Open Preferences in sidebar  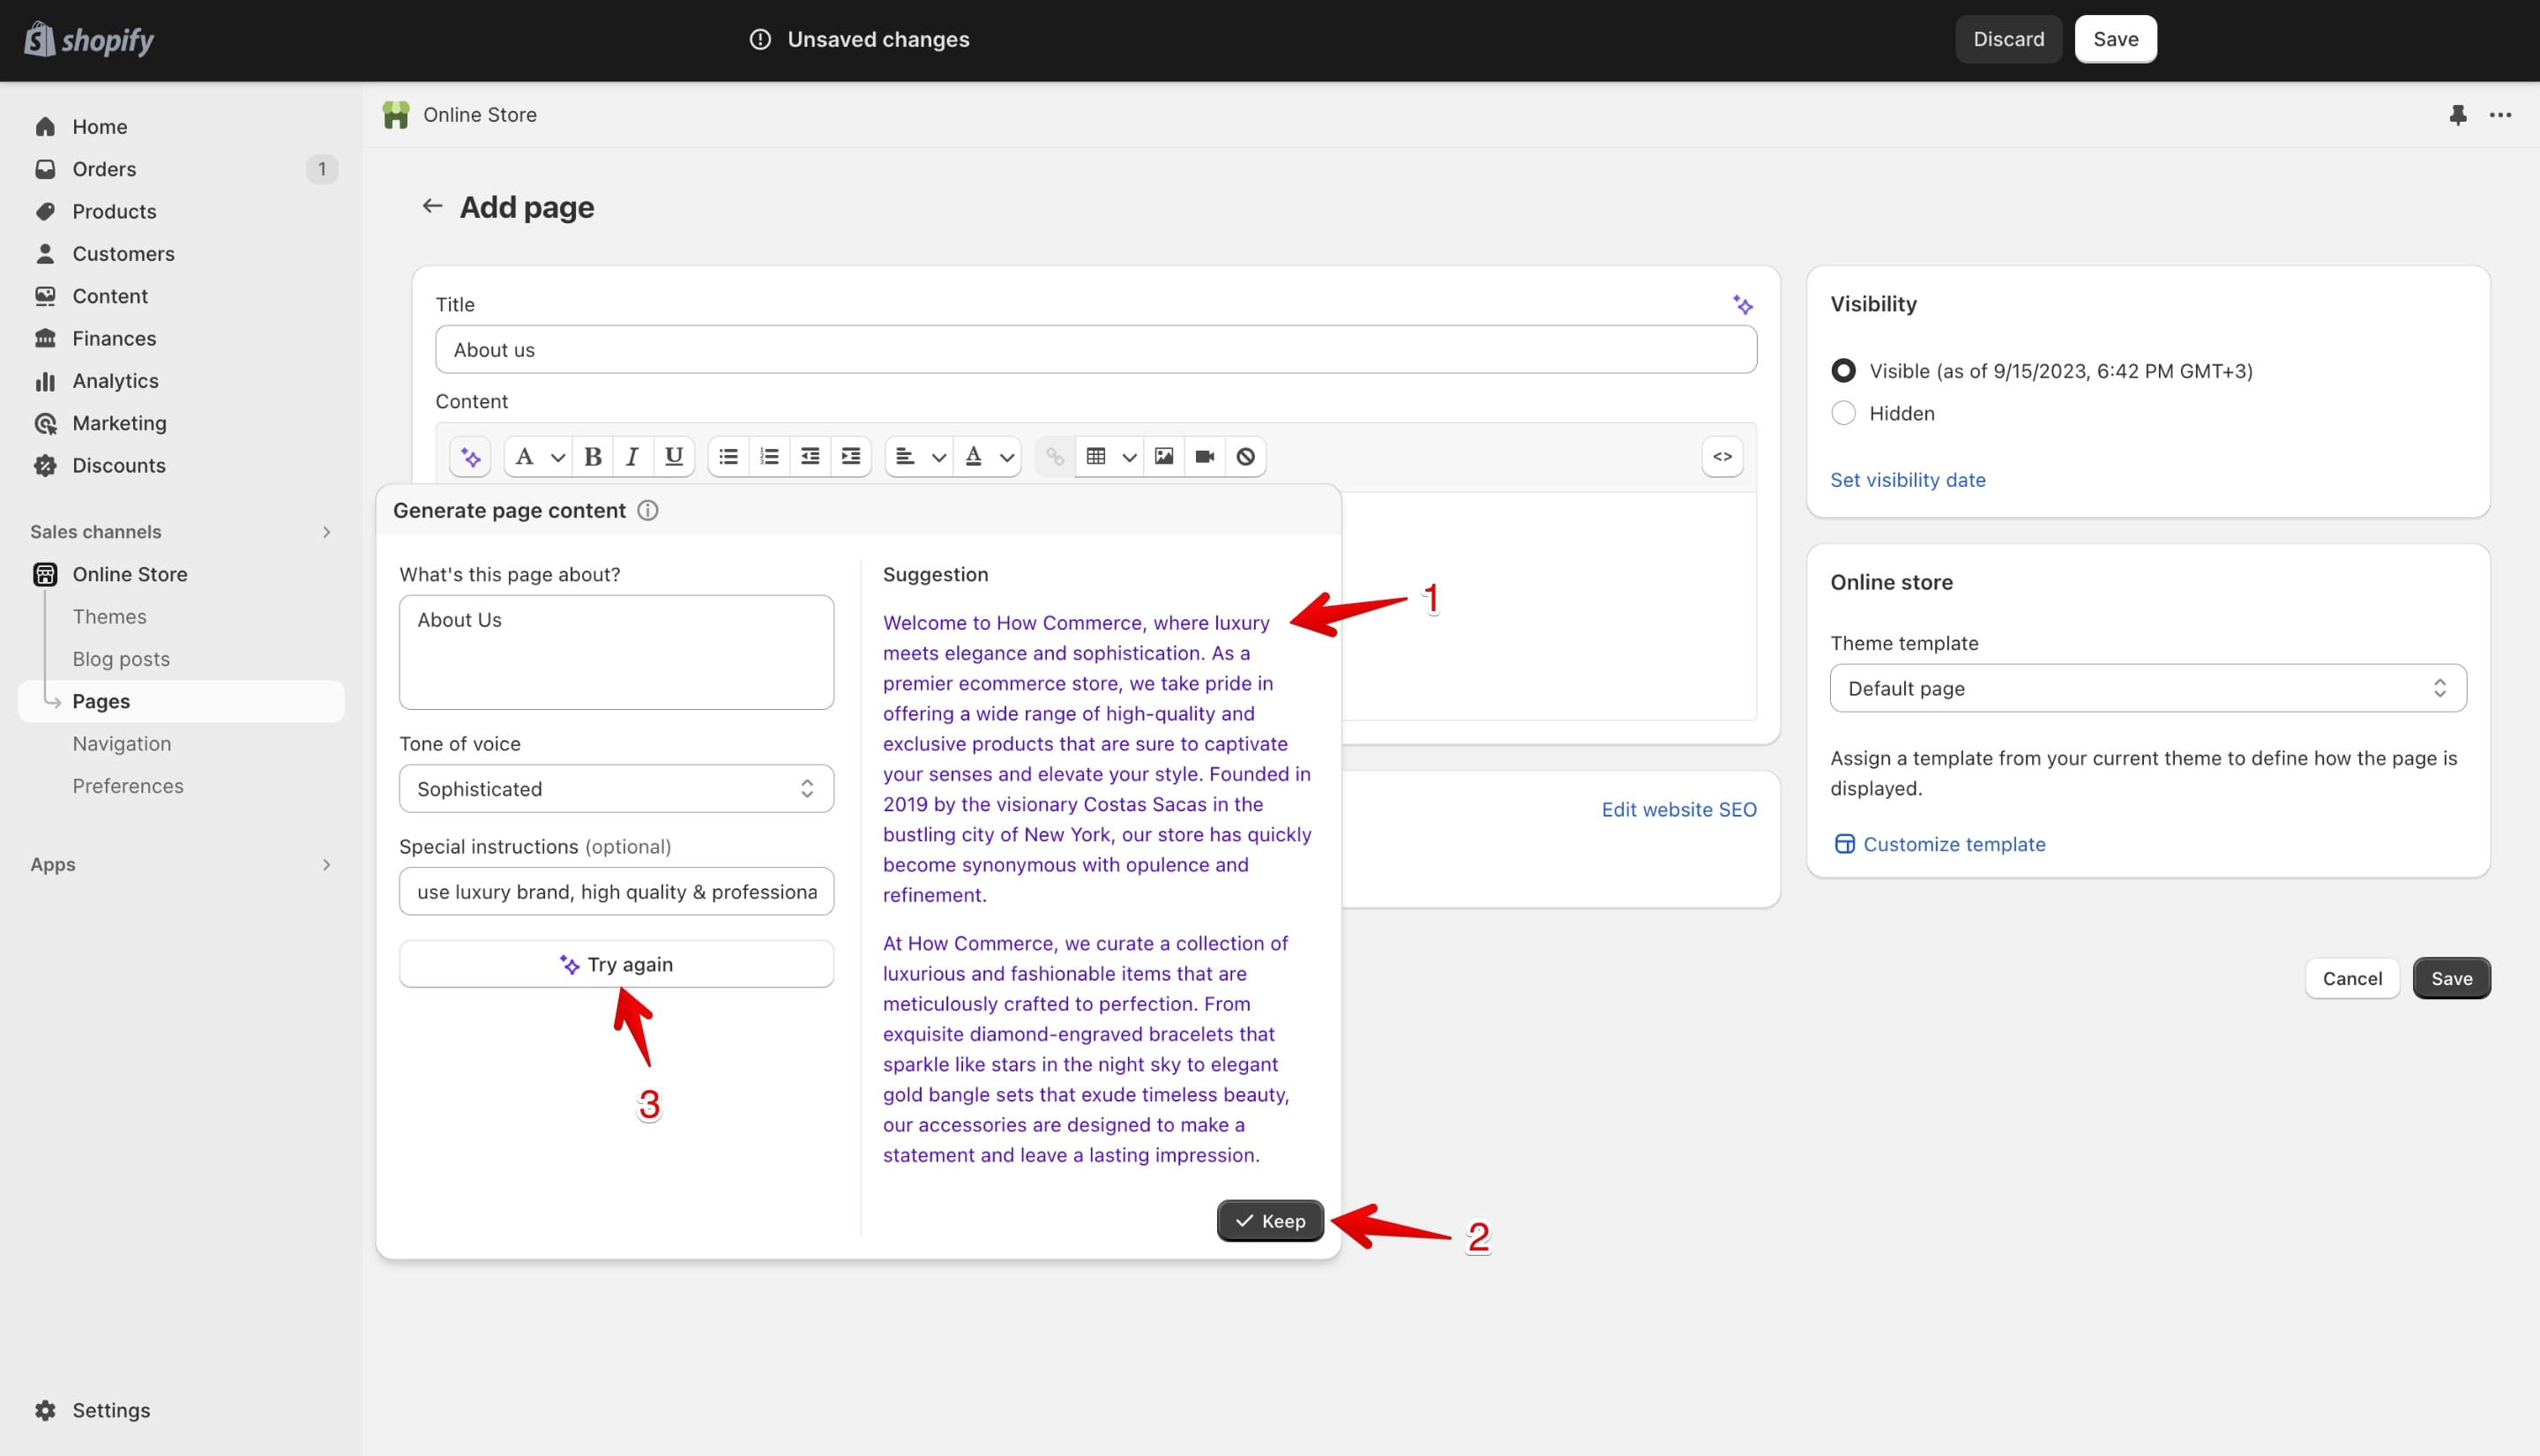pyautogui.click(x=128, y=786)
